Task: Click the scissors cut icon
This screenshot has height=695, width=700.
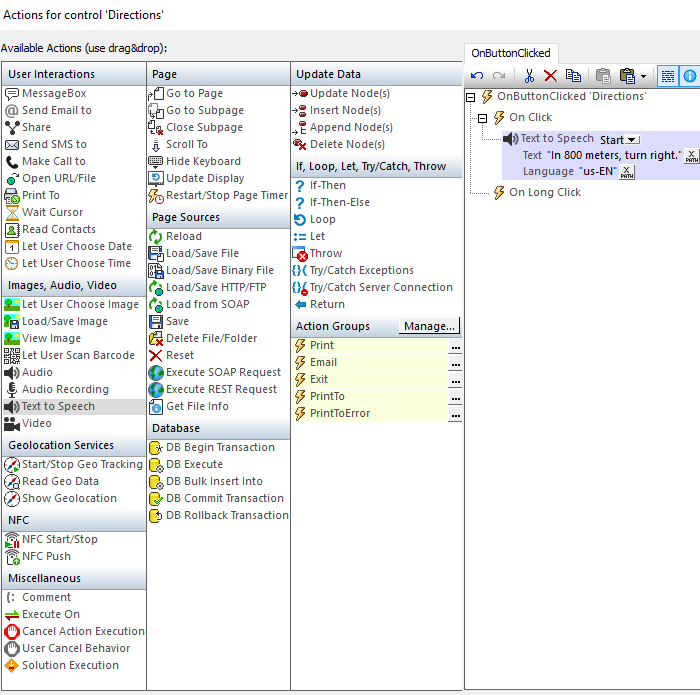Action: coord(530,76)
